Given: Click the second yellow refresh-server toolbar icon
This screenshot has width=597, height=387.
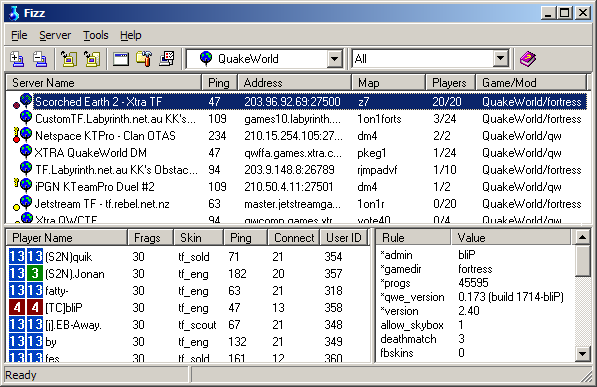Looking at the screenshot, I should coord(92,59).
